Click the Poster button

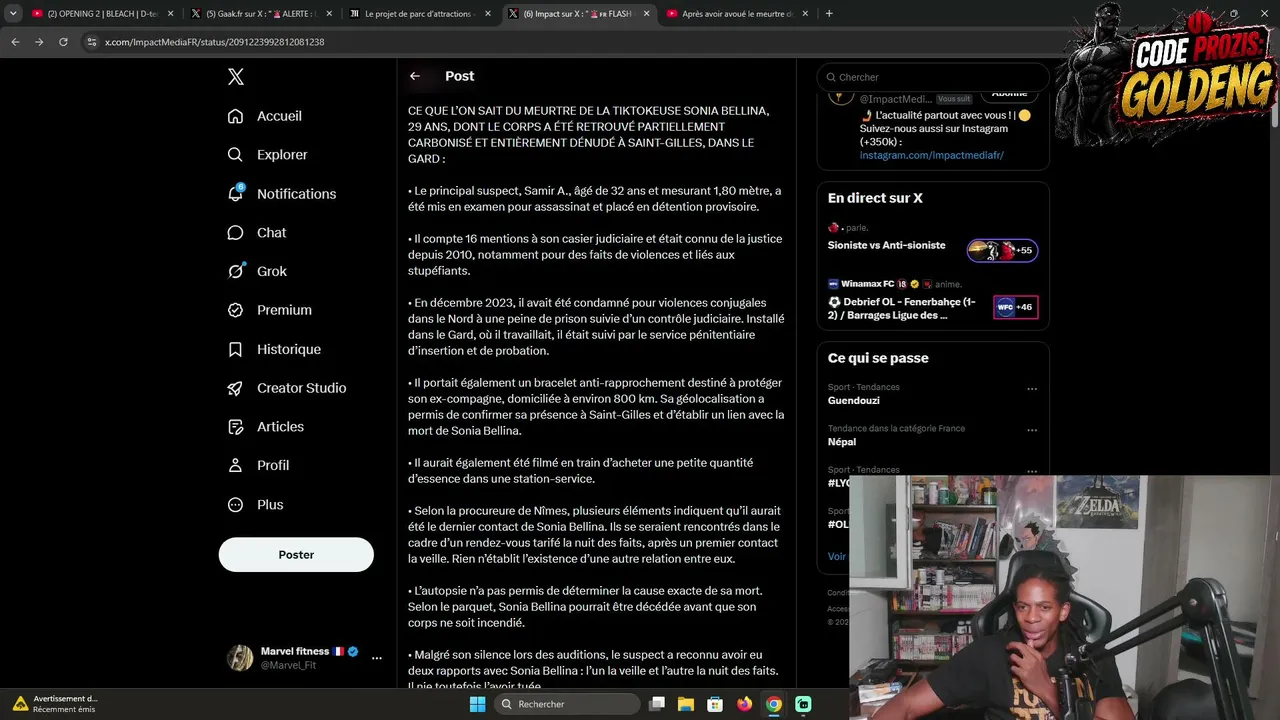(296, 555)
